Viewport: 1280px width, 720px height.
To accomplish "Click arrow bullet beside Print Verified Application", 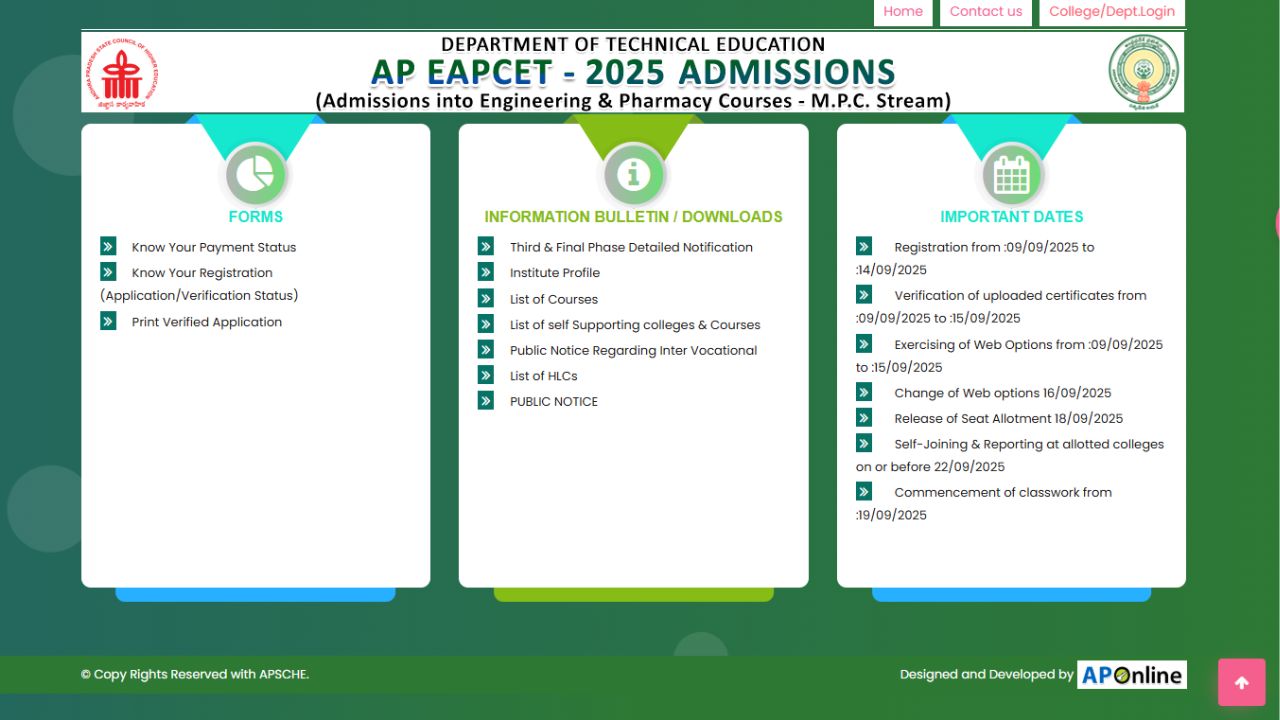I will 108,321.
